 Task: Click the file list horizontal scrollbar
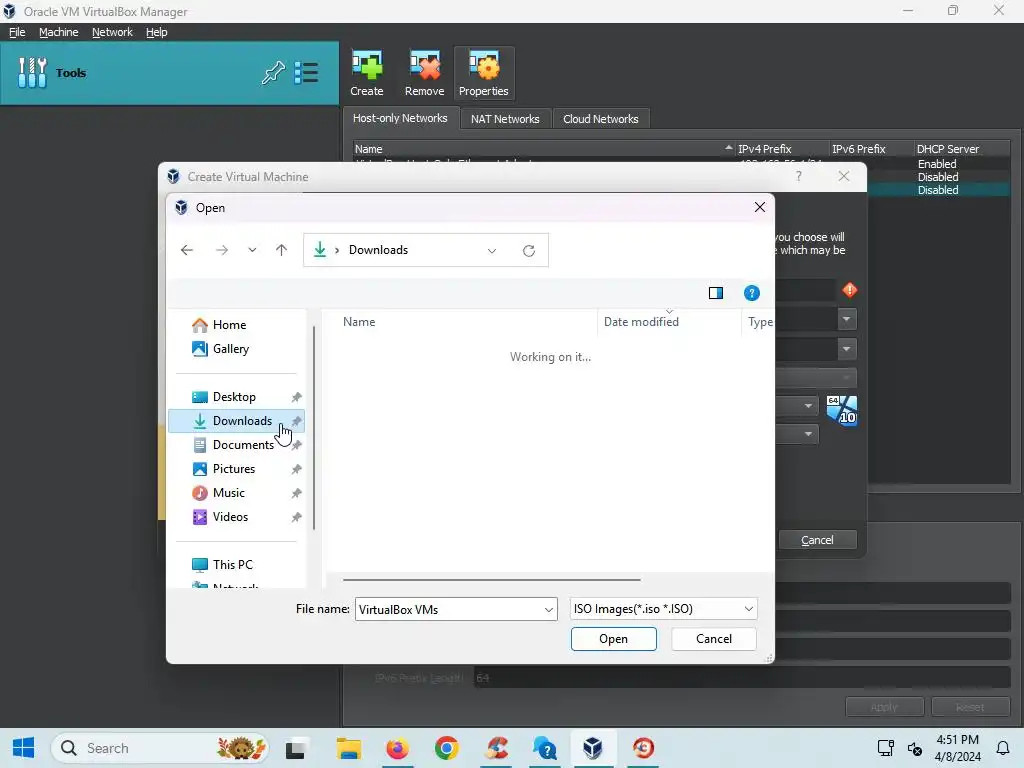(x=491, y=579)
